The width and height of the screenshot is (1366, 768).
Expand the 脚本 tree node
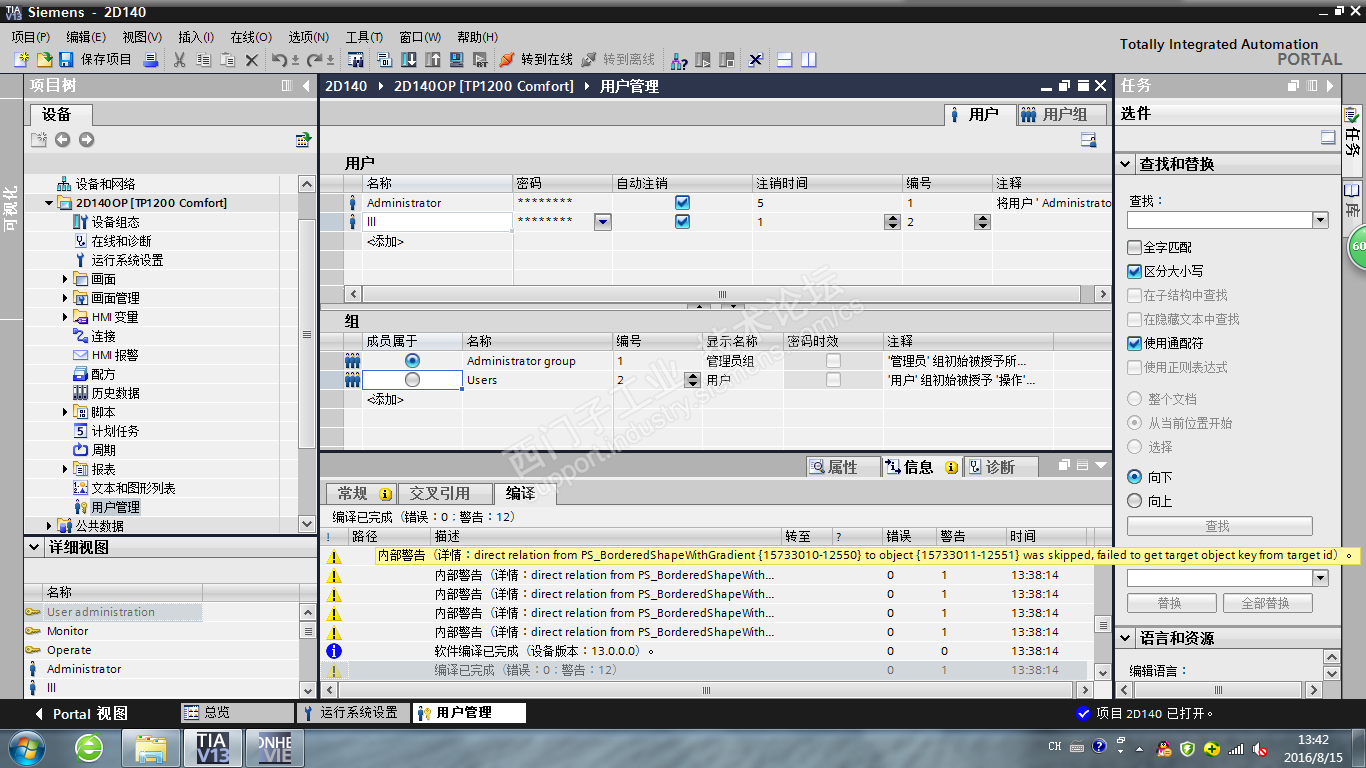[x=65, y=412]
